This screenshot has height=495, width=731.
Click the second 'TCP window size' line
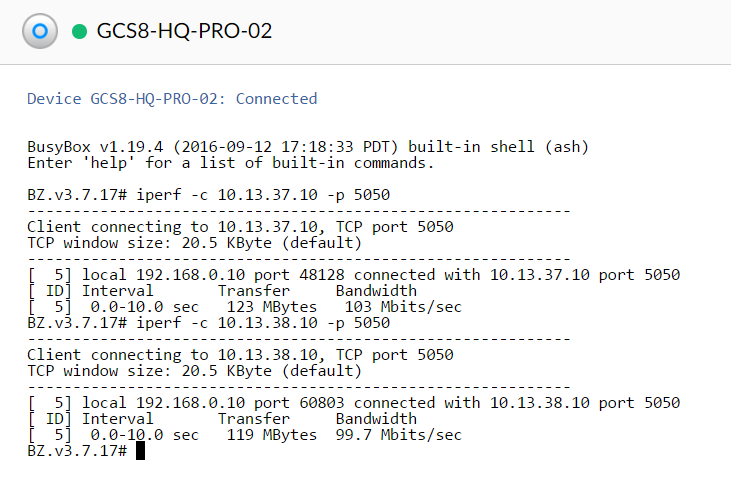(194, 371)
